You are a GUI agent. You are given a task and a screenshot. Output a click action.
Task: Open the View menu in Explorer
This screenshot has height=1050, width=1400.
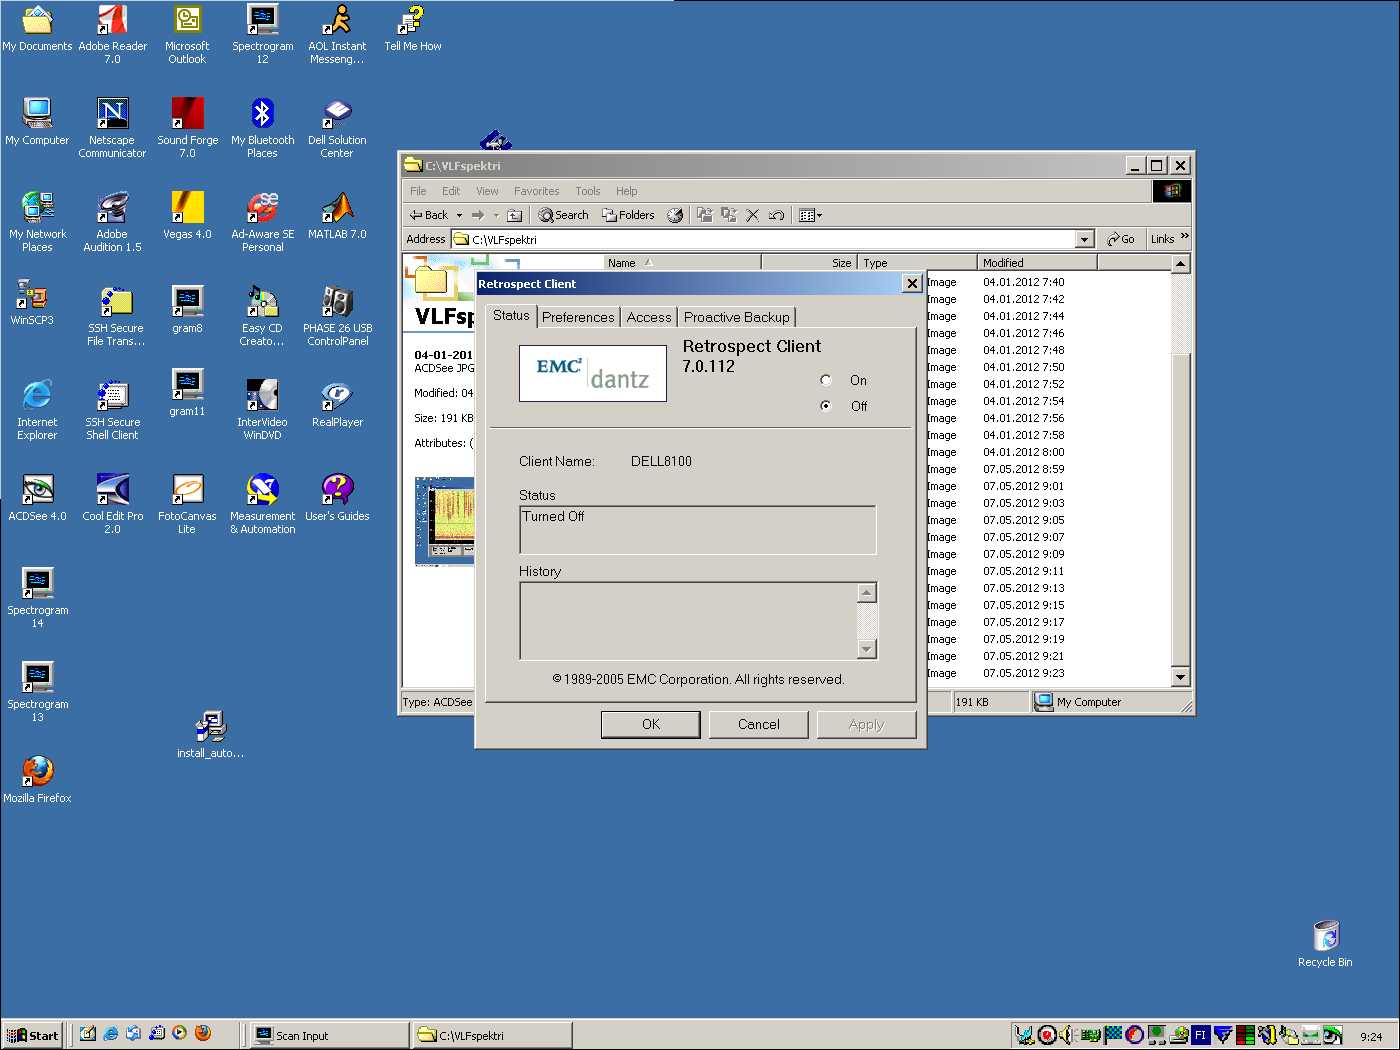click(x=487, y=191)
